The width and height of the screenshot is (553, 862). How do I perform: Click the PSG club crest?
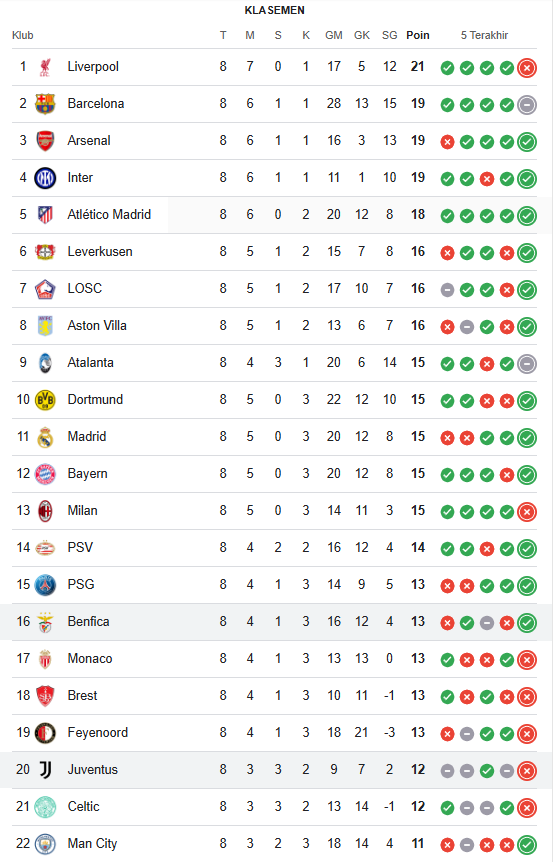coord(45,585)
